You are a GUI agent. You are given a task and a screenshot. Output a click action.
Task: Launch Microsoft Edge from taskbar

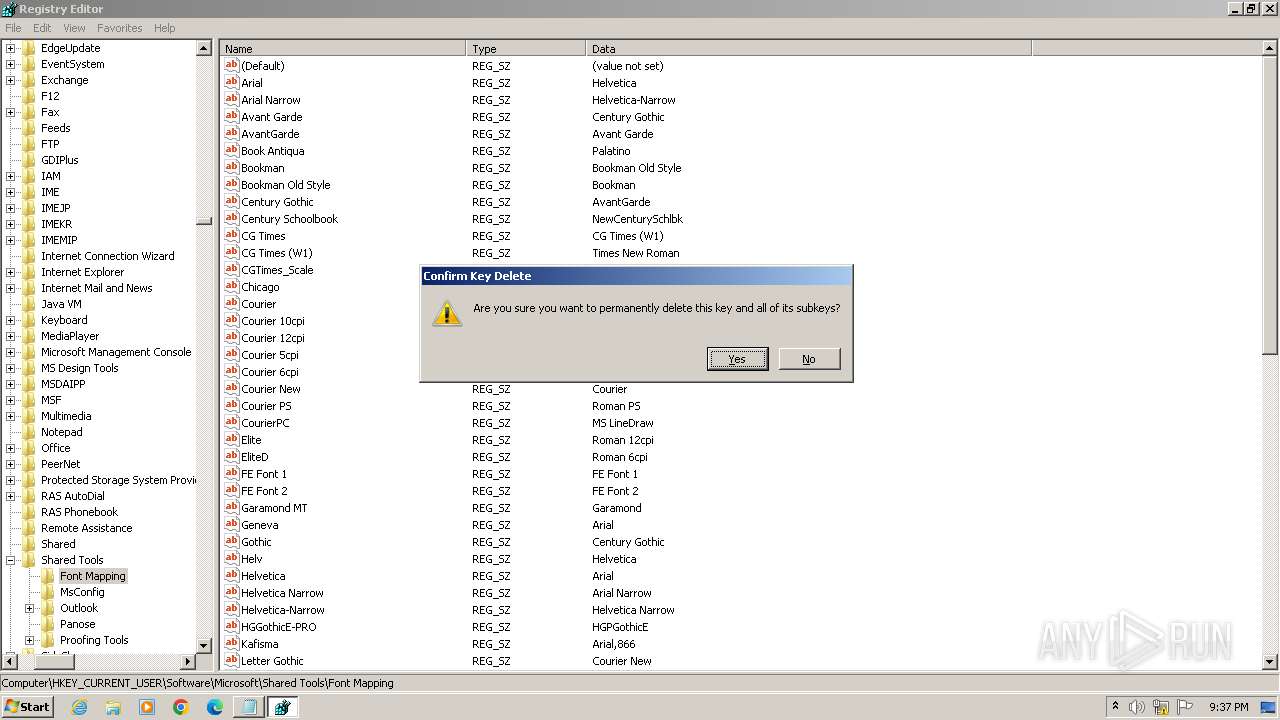click(x=215, y=707)
